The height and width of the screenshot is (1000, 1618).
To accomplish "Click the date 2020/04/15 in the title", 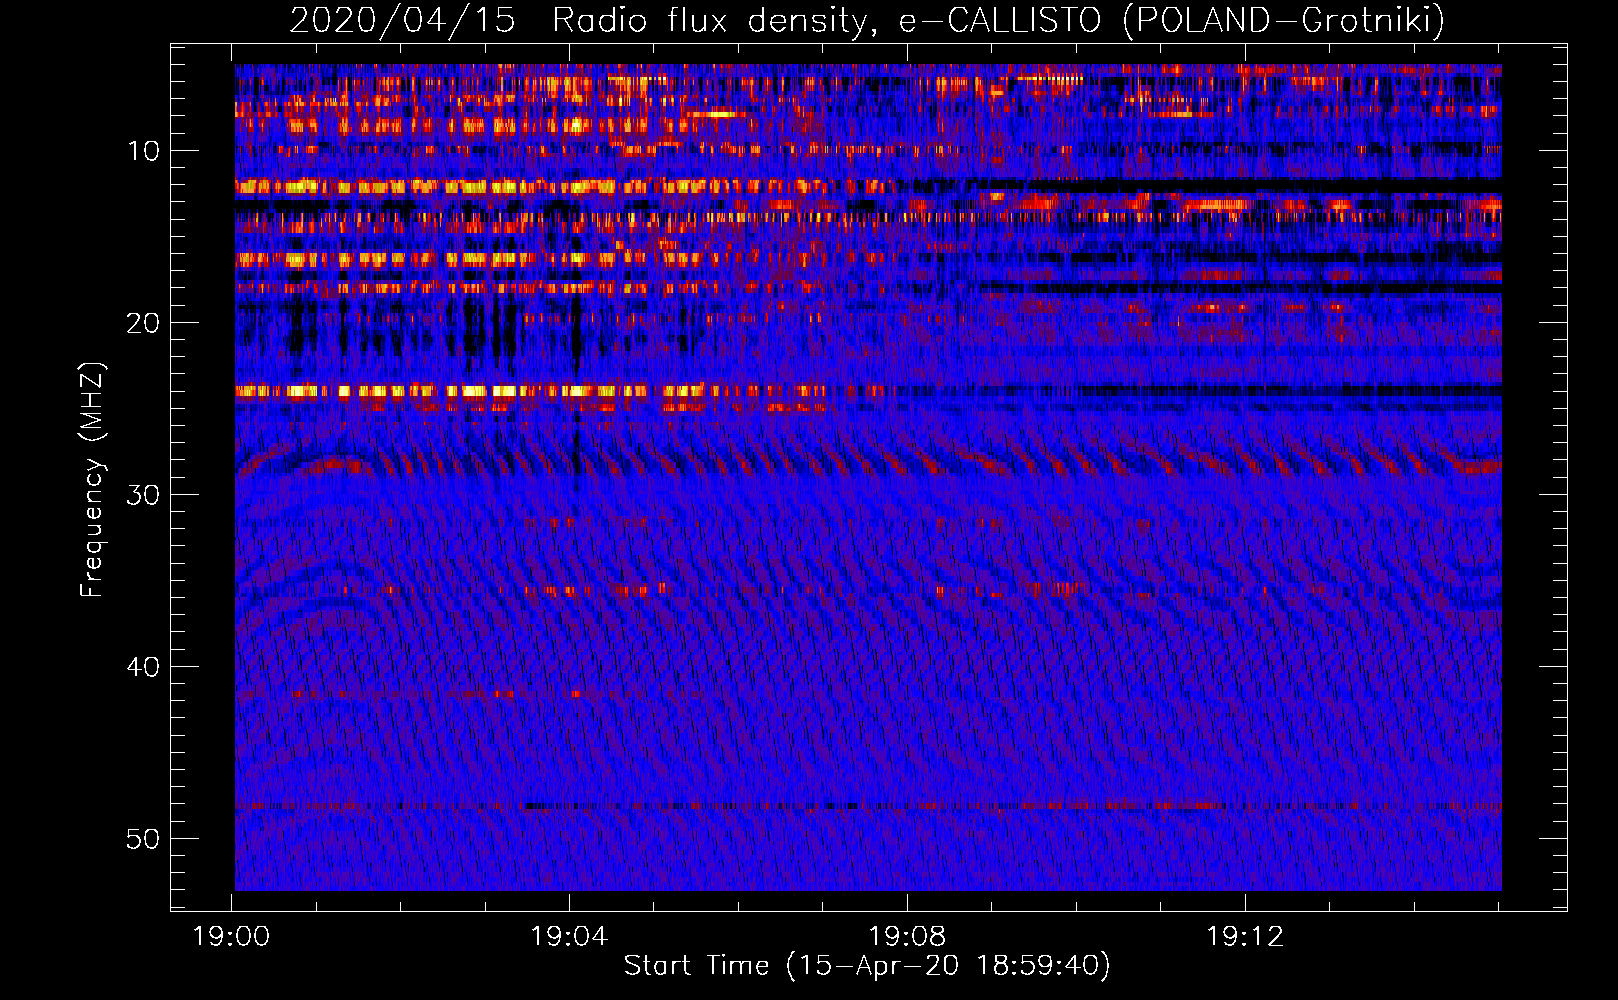I will pos(402,20).
